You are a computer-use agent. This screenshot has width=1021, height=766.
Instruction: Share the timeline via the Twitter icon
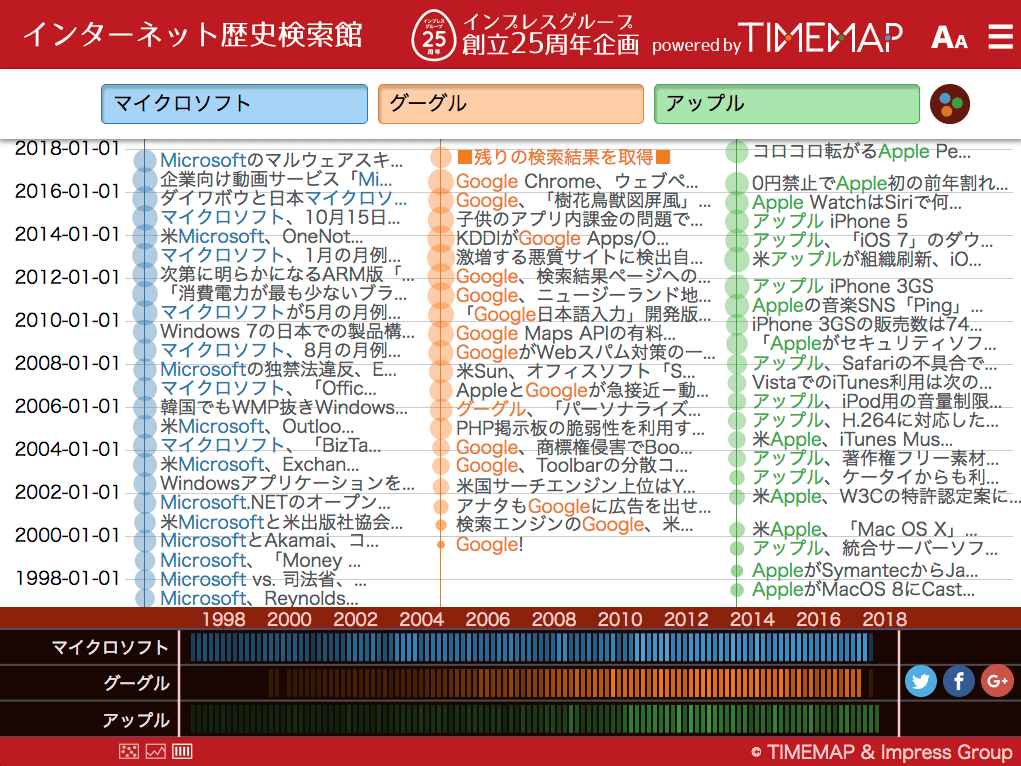[x=920, y=681]
